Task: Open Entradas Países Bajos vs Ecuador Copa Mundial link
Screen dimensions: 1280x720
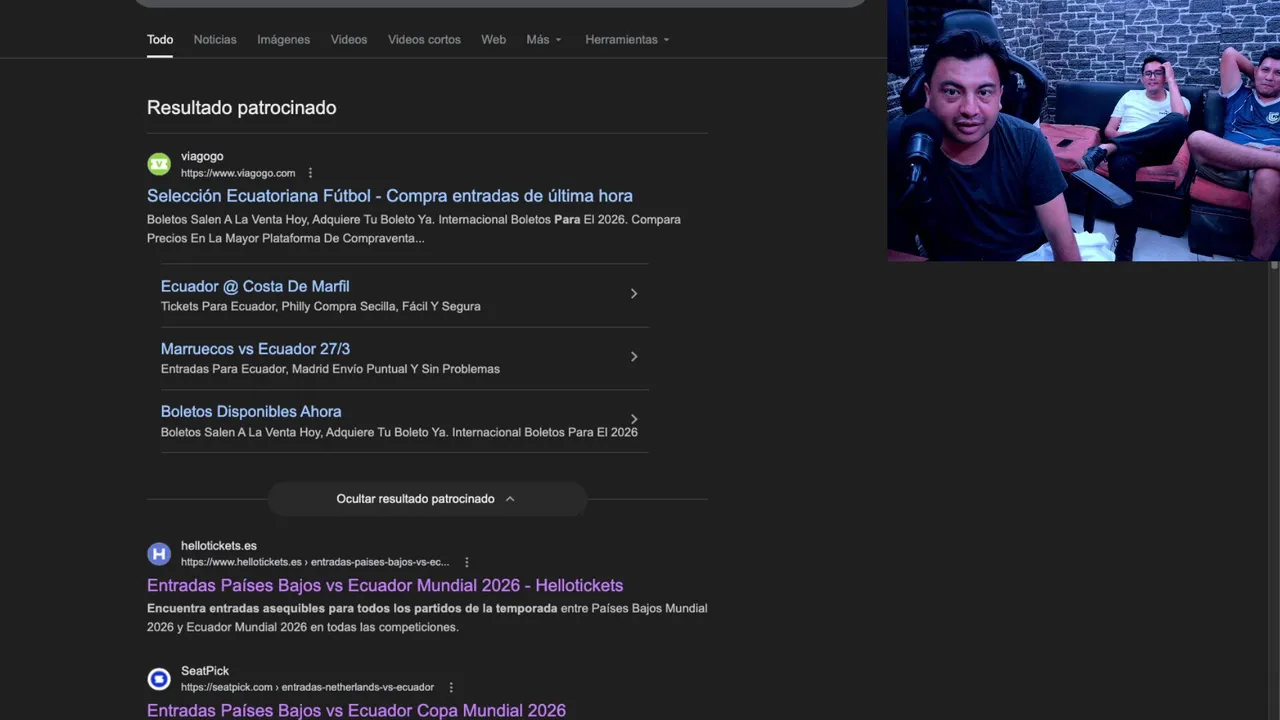Action: [356, 710]
